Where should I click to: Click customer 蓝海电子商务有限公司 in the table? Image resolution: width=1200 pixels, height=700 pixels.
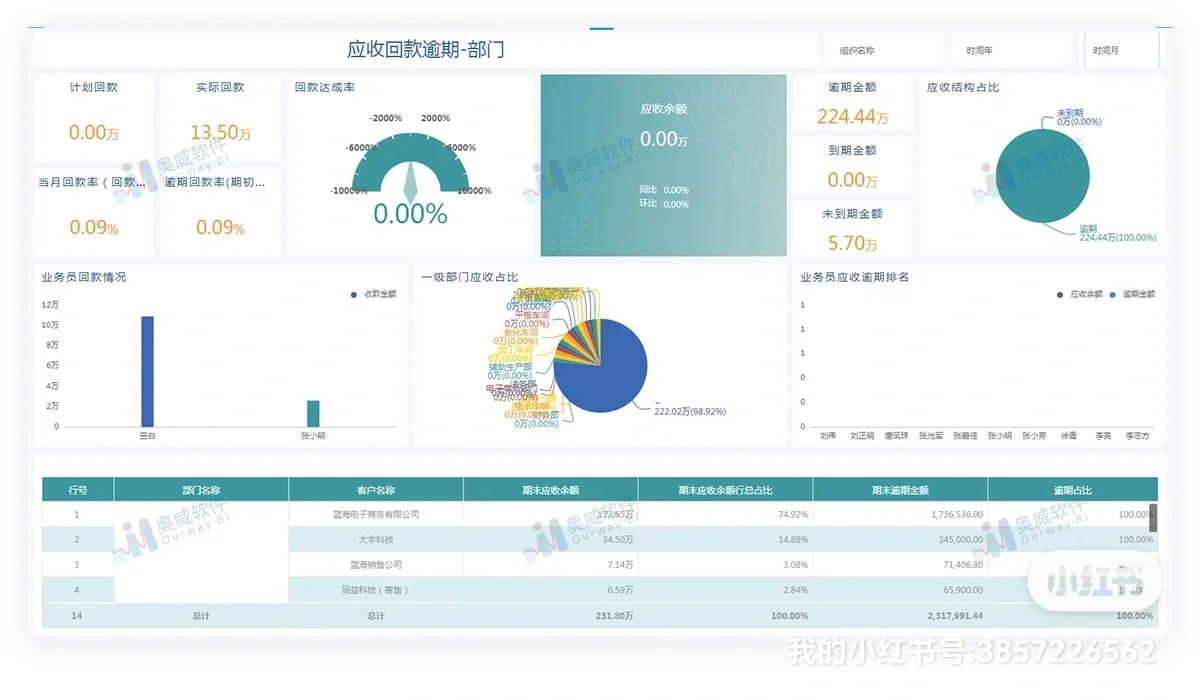(374, 514)
